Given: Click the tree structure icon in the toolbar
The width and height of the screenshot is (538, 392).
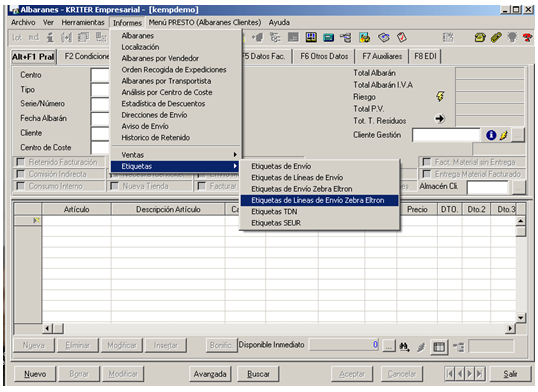Looking at the screenshot, I should coord(275,37).
